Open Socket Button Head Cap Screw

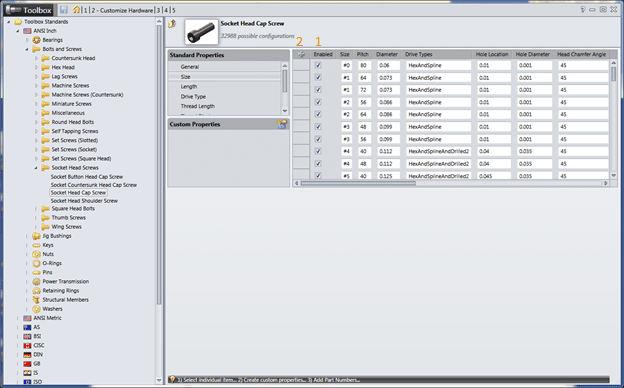tap(87, 177)
